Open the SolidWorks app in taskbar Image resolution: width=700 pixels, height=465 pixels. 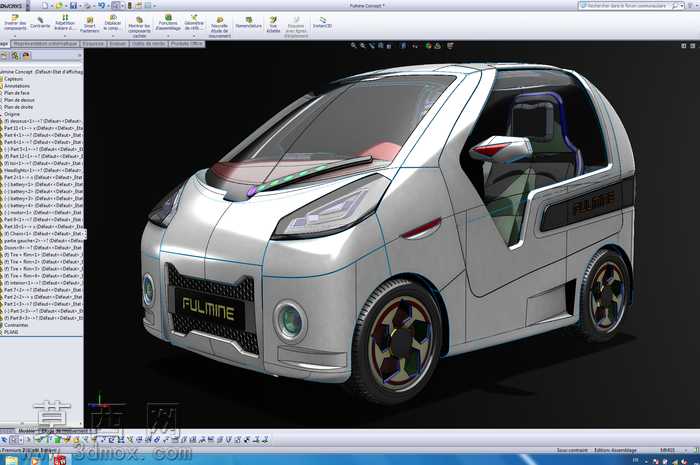pos(60,460)
